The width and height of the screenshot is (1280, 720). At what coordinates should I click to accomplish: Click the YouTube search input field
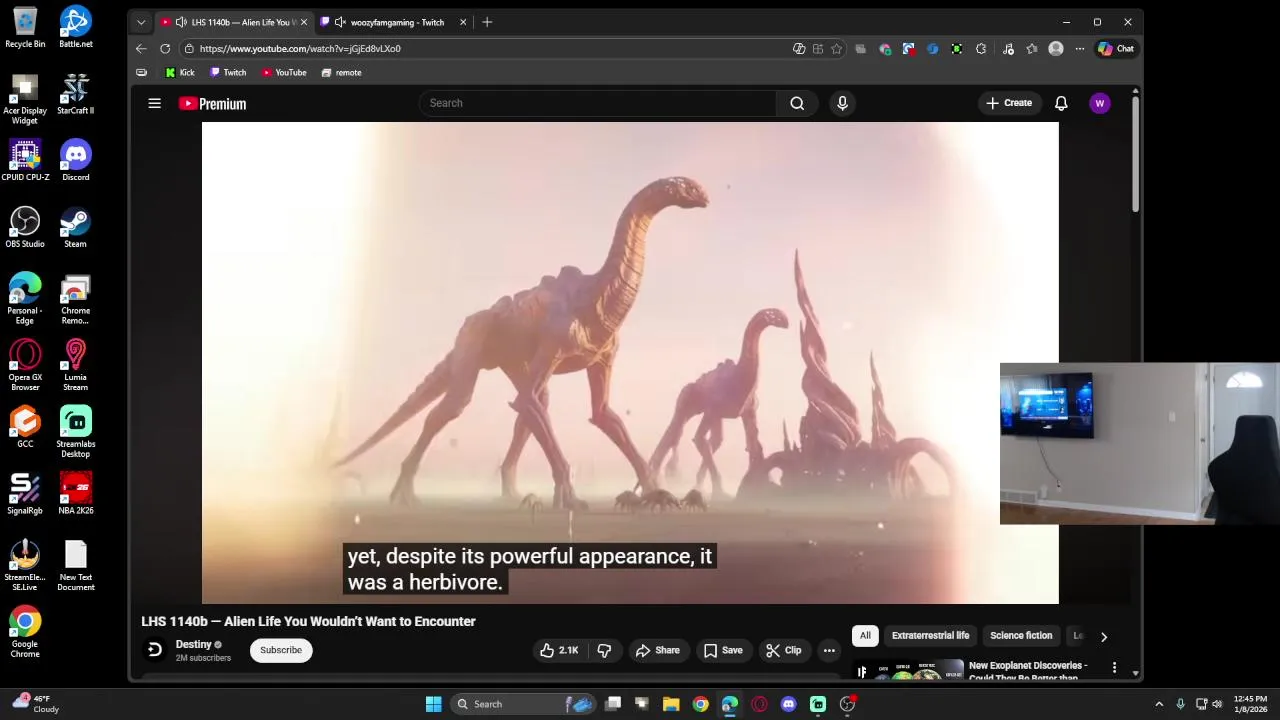point(597,103)
